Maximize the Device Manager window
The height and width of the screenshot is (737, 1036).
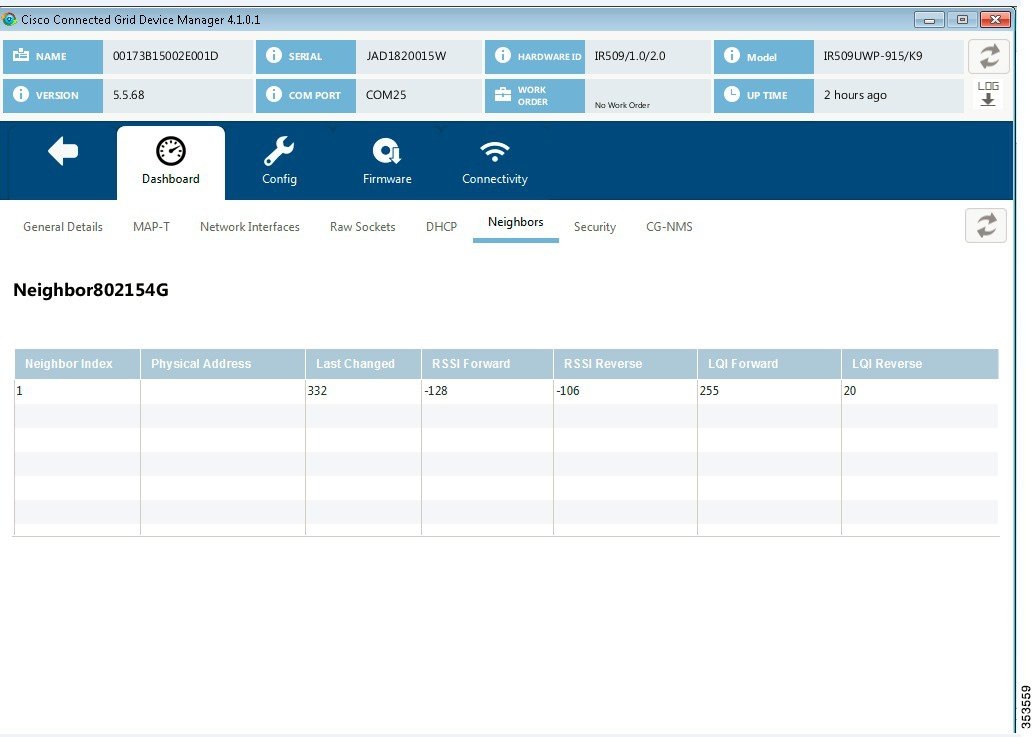click(x=962, y=20)
